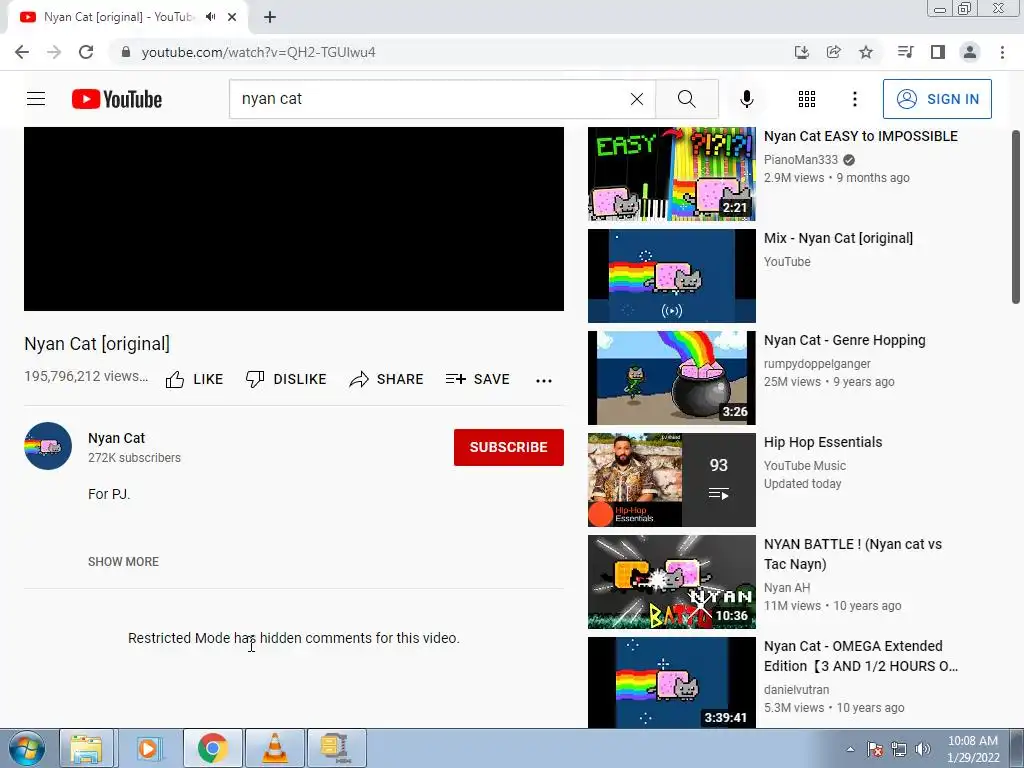Go back with the browser back arrow
Viewport: 1024px width, 768px height.
(x=22, y=52)
